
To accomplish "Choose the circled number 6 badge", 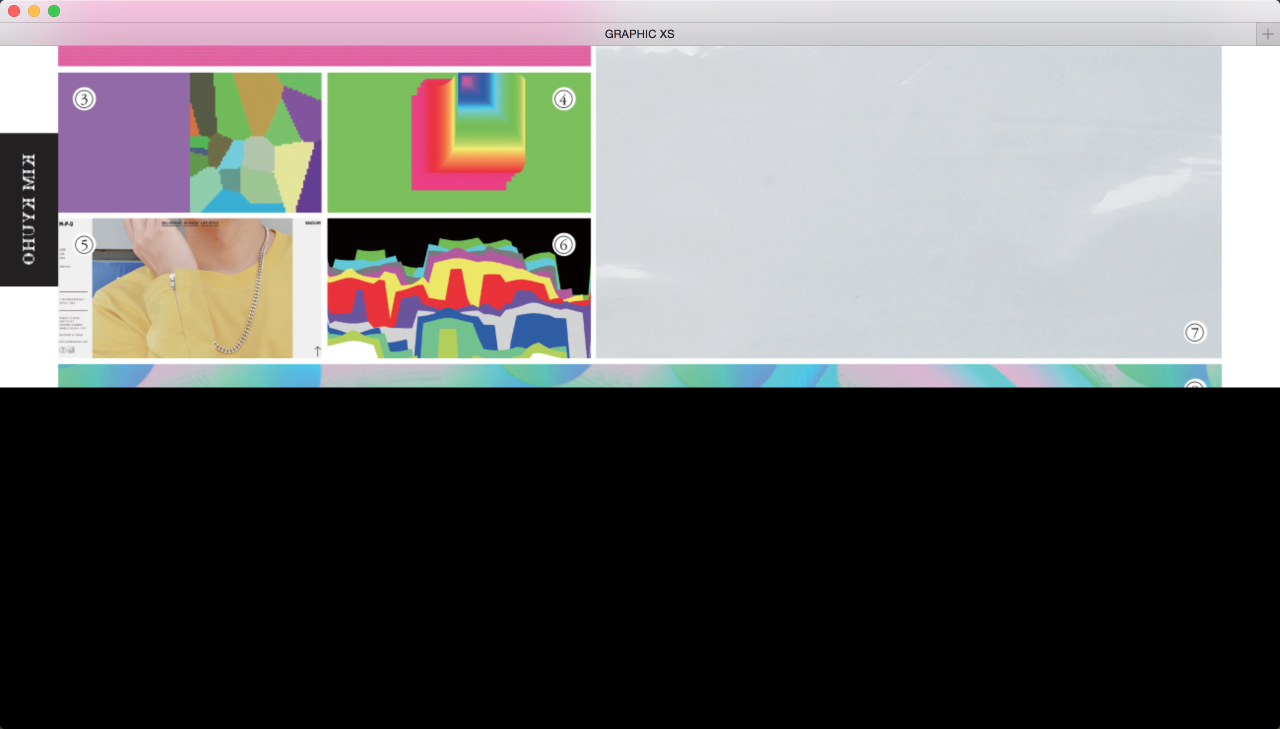I will point(564,245).
